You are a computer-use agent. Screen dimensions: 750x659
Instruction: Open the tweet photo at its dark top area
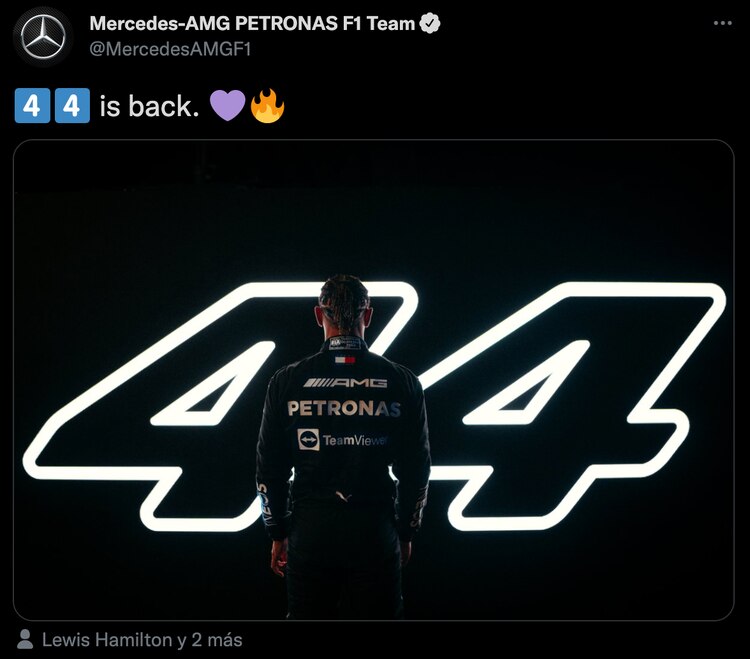pyautogui.click(x=374, y=201)
